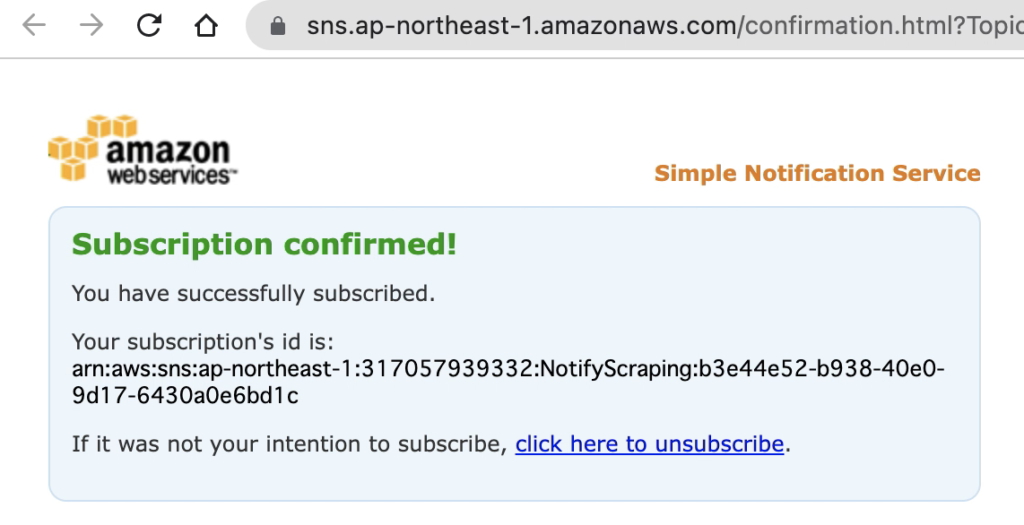
Task: Select the 'Subscription confirmed!' green heading
Action: [x=264, y=244]
